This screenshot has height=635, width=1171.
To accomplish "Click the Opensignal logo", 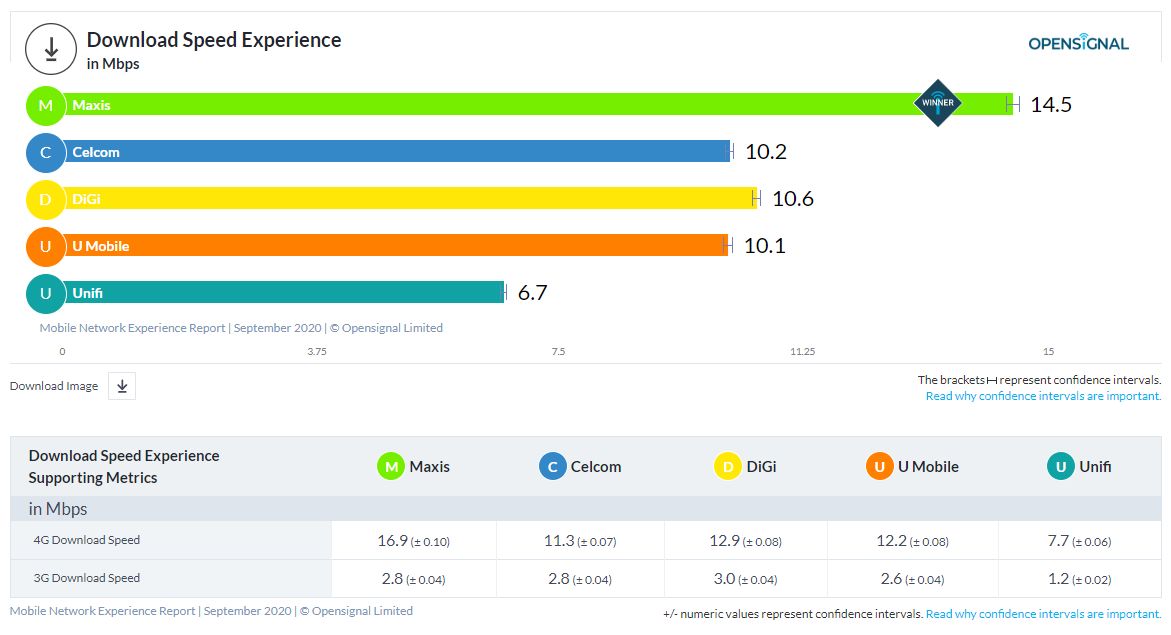I will pyautogui.click(x=1078, y=43).
